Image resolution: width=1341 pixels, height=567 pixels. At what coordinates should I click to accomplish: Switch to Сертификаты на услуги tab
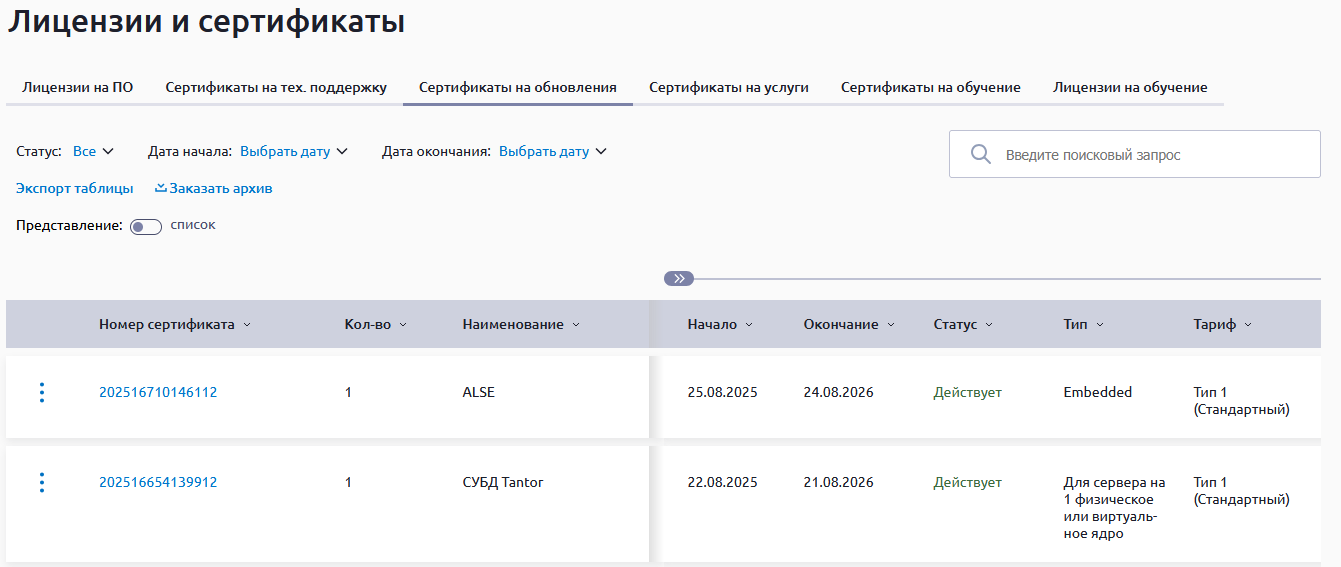click(x=728, y=88)
